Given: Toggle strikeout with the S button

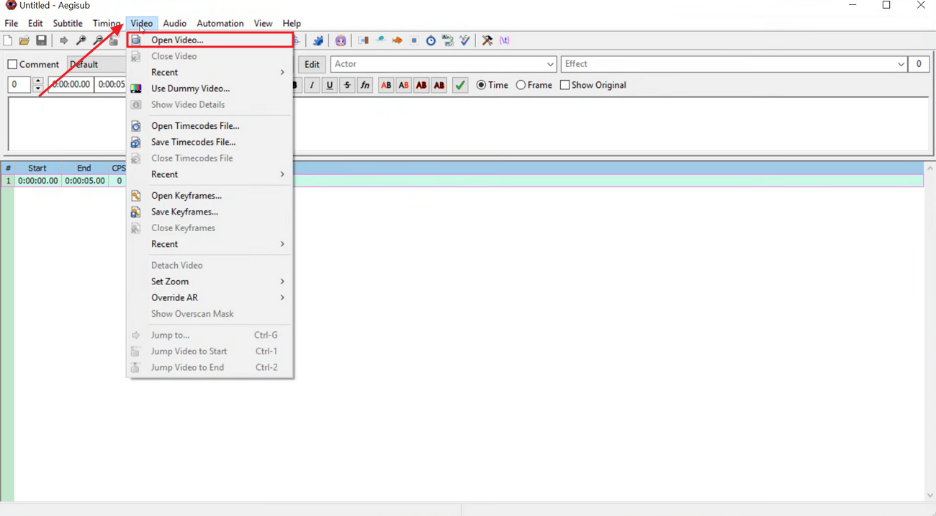Looking at the screenshot, I should point(347,85).
